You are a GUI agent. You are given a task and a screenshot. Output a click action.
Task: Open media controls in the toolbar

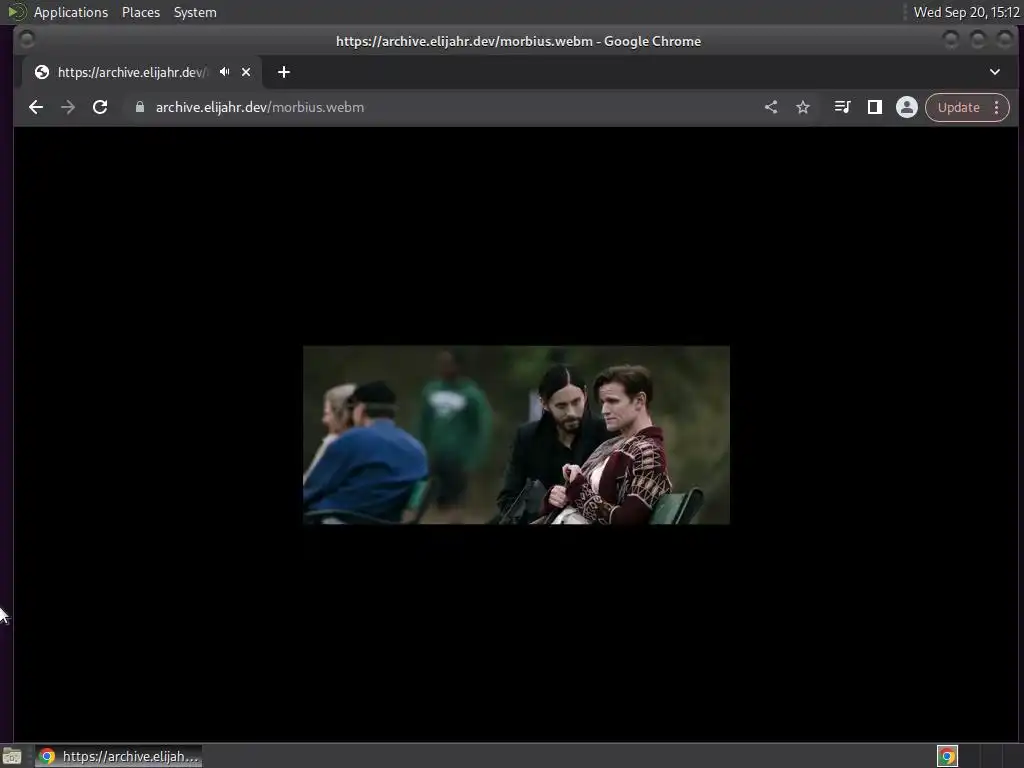(842, 107)
